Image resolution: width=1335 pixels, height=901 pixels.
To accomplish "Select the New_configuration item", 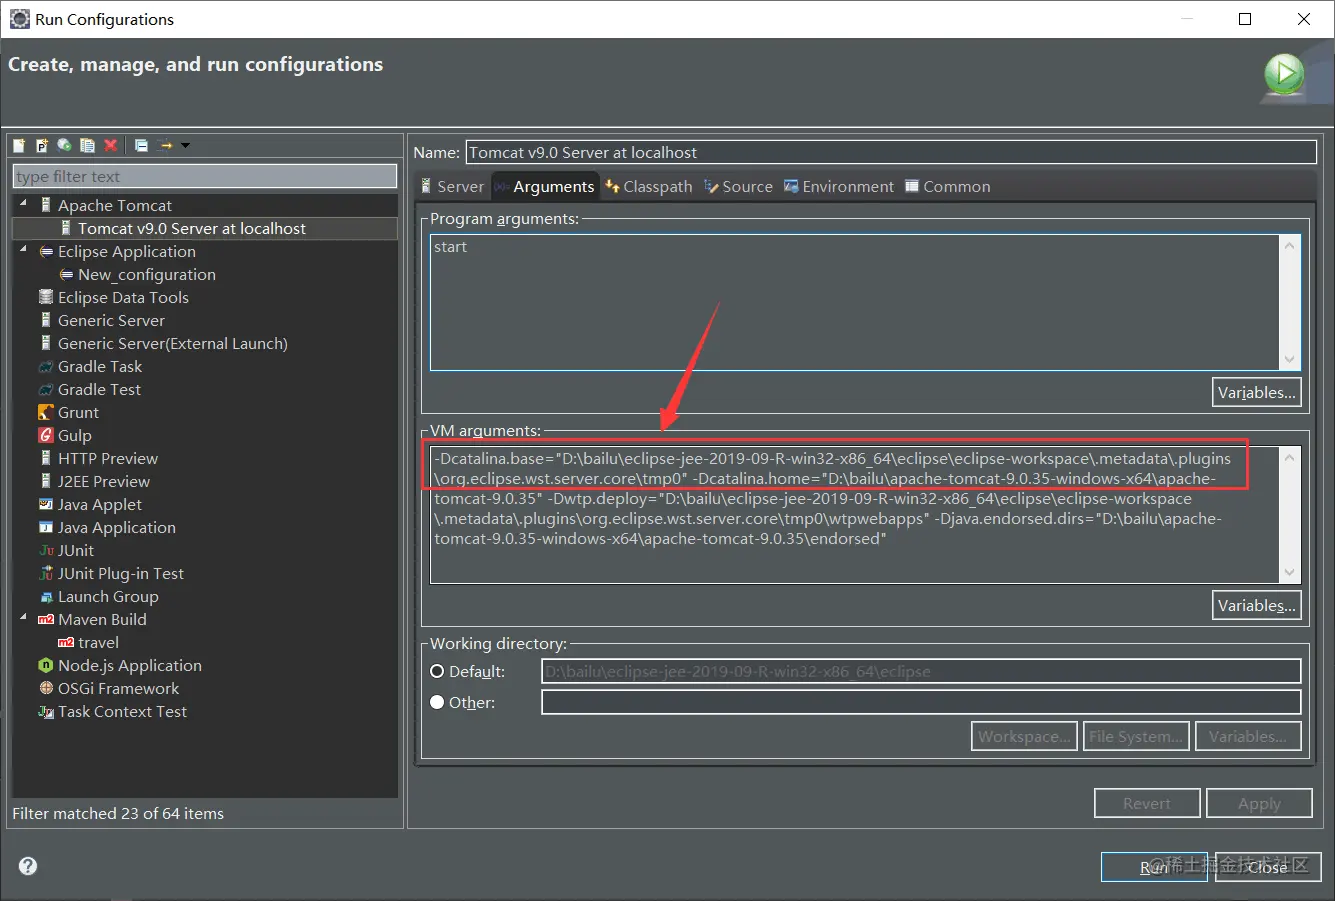I will tap(147, 274).
